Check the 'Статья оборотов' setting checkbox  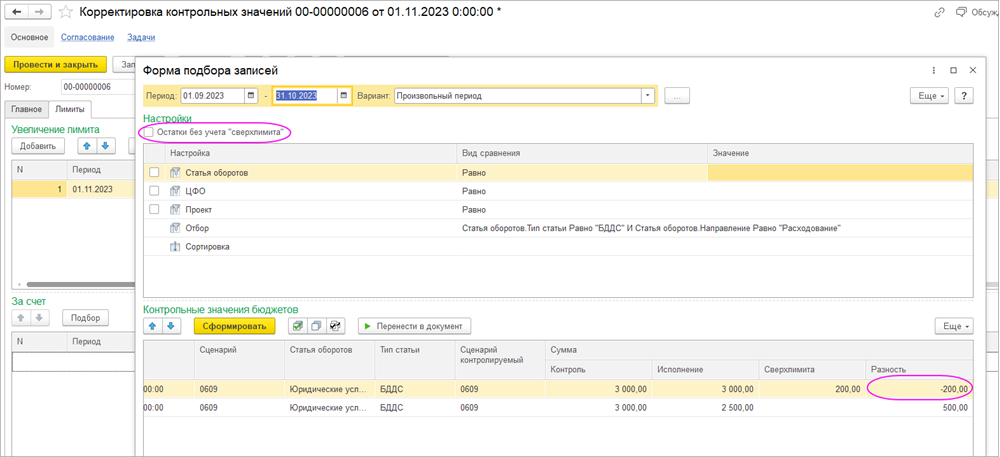(x=154, y=173)
